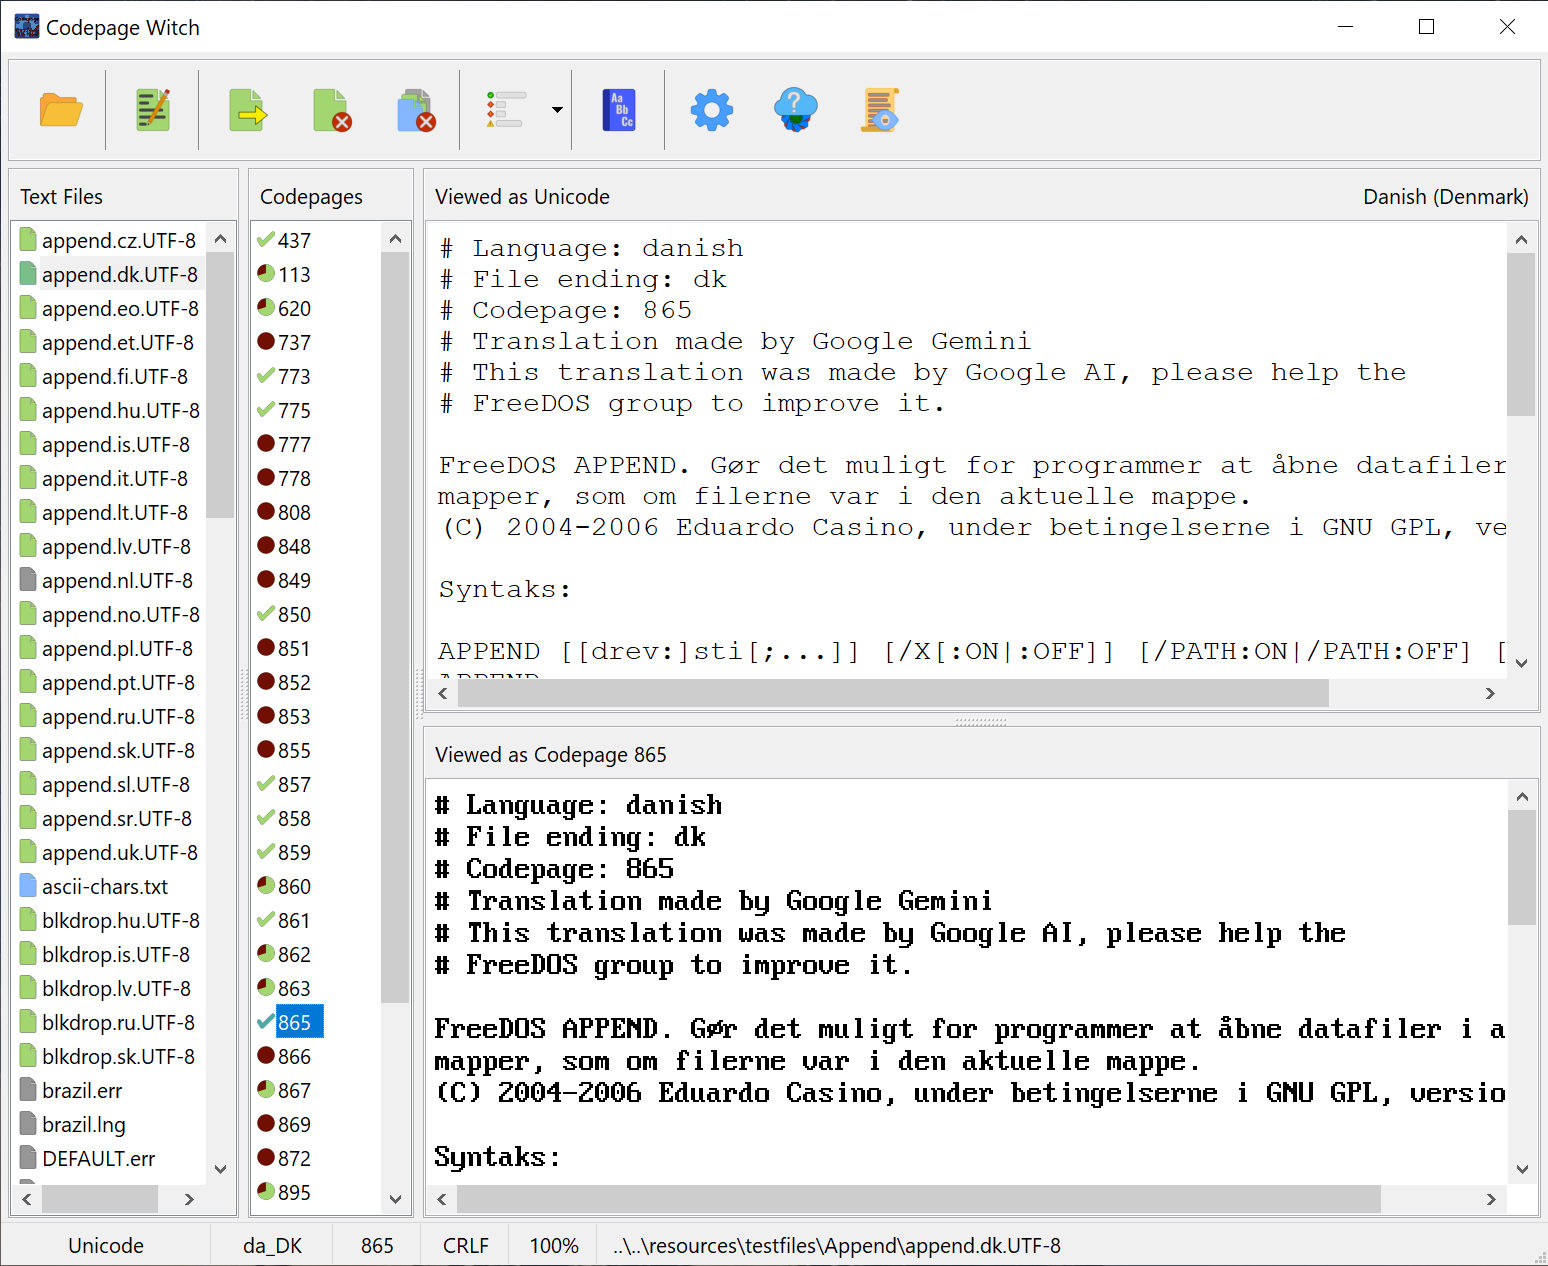This screenshot has width=1548, height=1266.
Task: Open the Aa Bb Cc font book icon
Action: (619, 110)
